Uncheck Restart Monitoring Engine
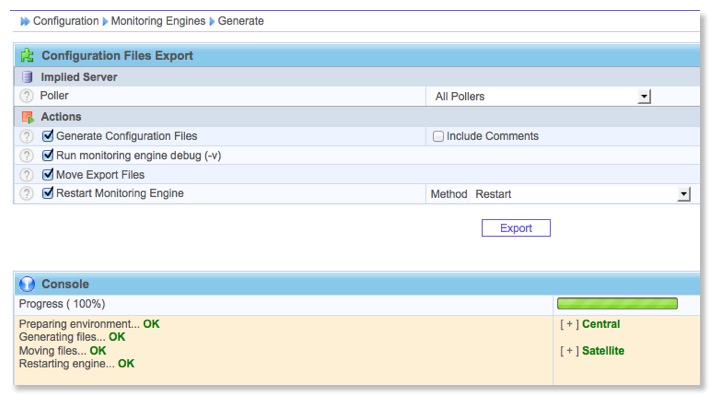710x395 pixels. pyautogui.click(x=48, y=193)
